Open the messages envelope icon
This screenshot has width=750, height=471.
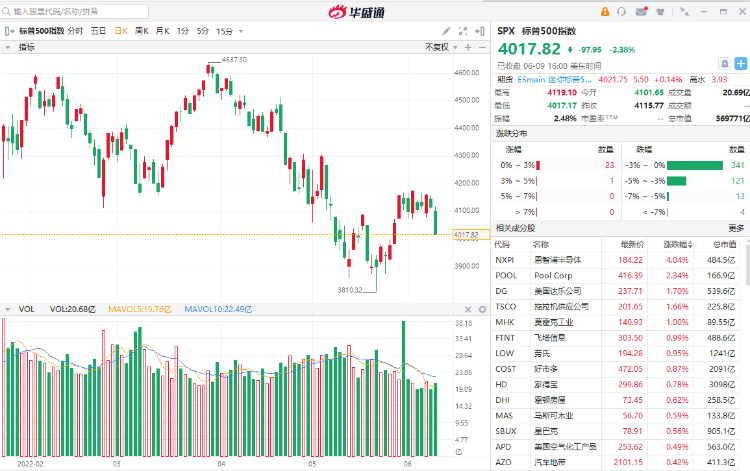641,11
